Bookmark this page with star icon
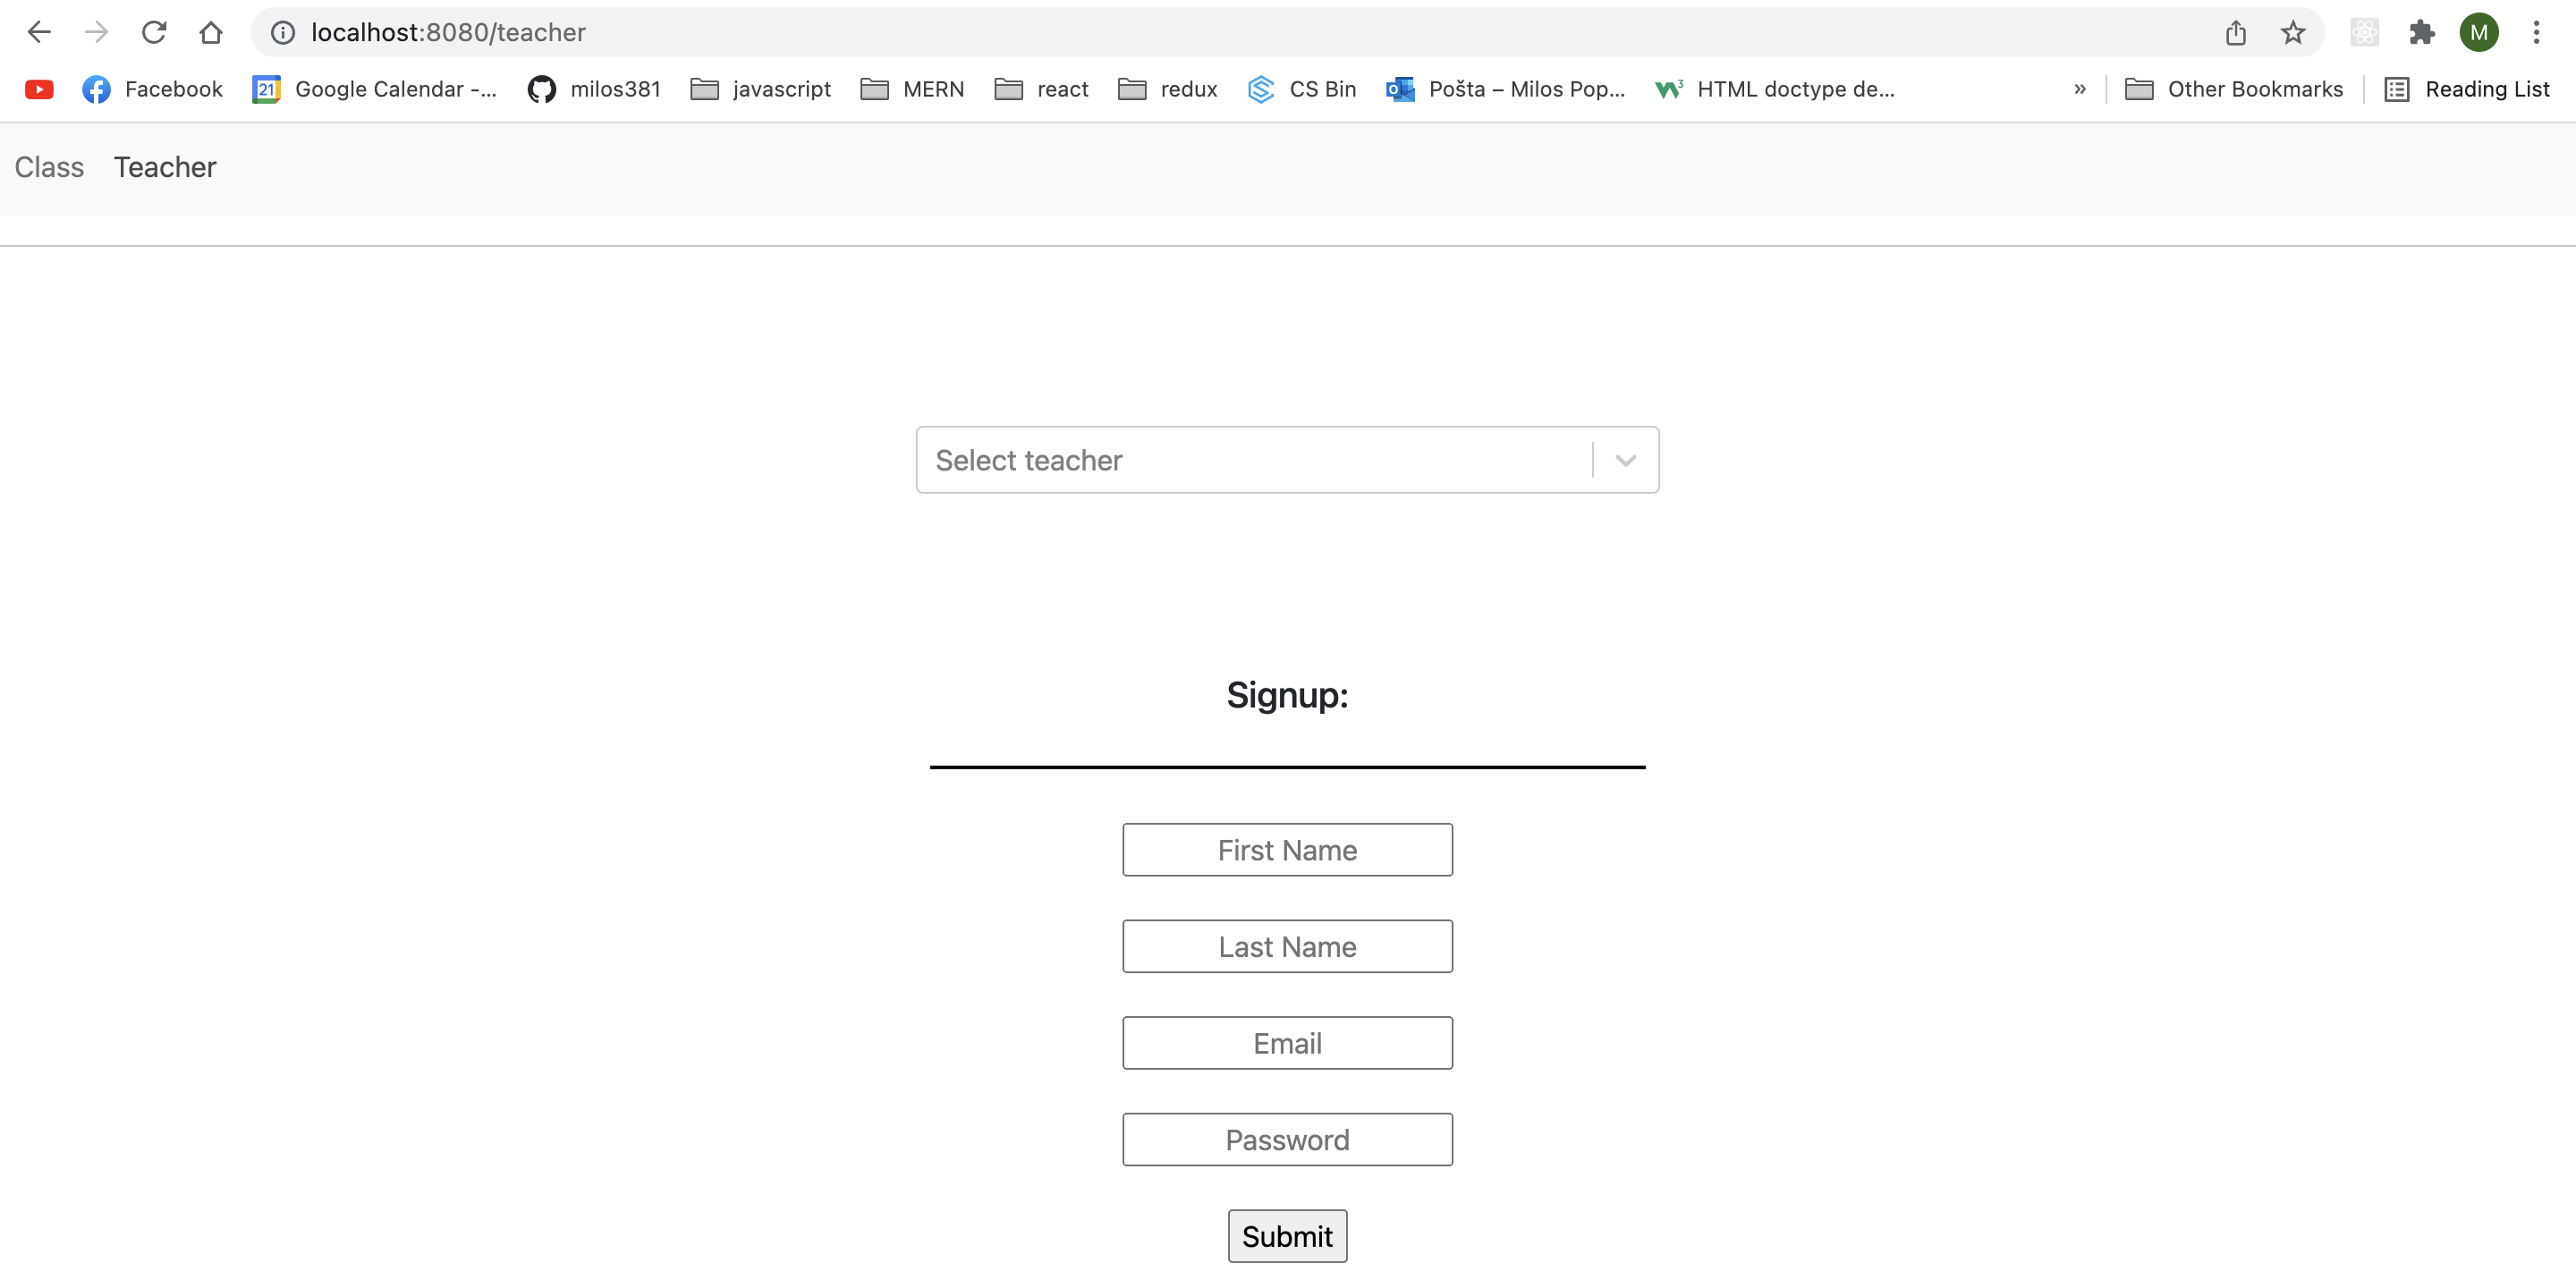The width and height of the screenshot is (2576, 1288). pos(2292,32)
